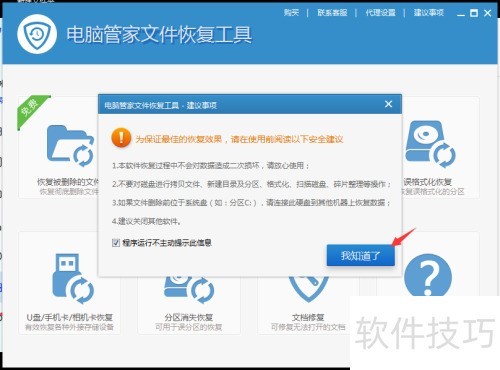This screenshot has width=500, height=370.
Task: Click tip 4 建议关闭其他软件 text
Action: [146, 221]
